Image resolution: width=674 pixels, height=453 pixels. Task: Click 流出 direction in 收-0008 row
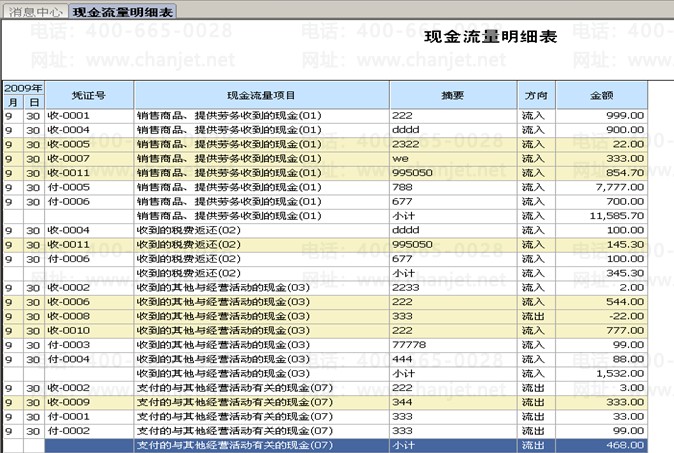(536, 316)
